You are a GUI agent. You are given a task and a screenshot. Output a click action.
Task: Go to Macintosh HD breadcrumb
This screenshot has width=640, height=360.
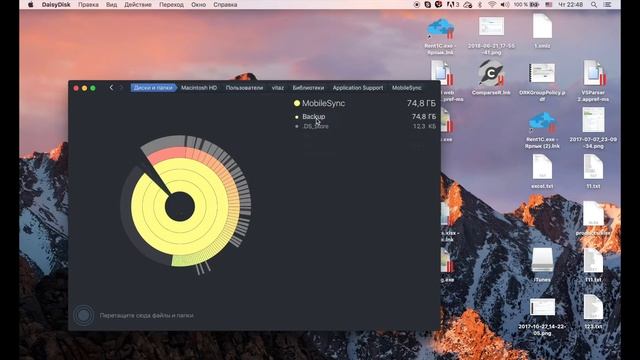pos(199,87)
